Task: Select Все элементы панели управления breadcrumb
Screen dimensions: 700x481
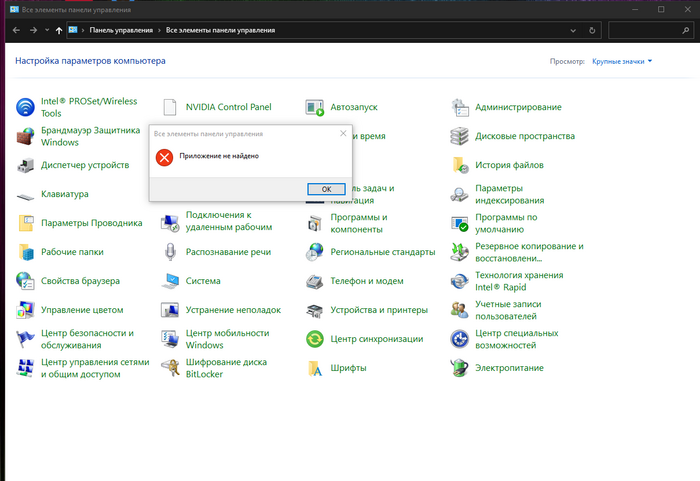Action: tap(221, 30)
